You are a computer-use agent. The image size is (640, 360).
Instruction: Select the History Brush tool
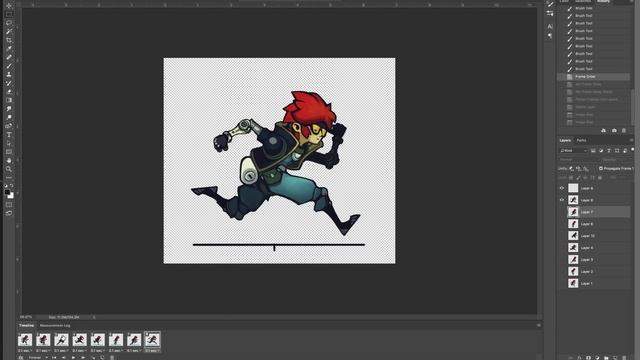pyautogui.click(x=9, y=83)
